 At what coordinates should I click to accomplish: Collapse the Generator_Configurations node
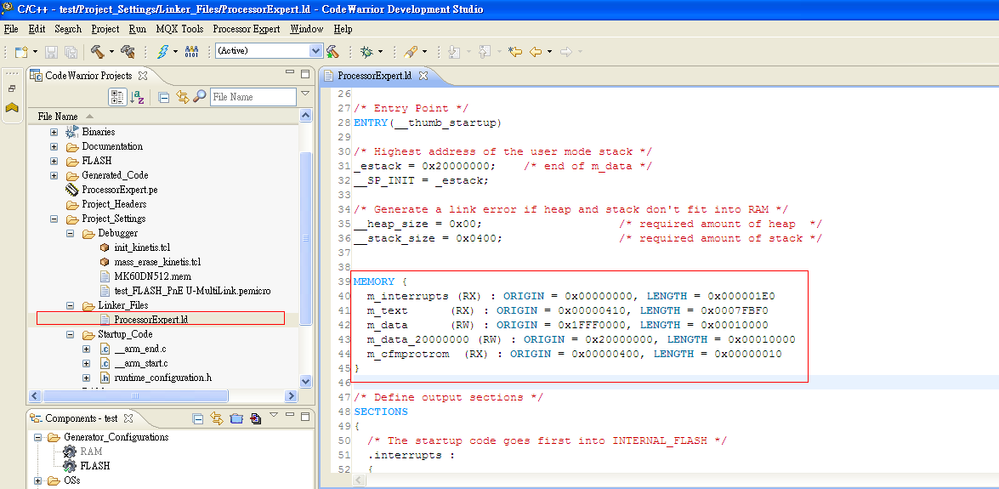(x=38, y=437)
